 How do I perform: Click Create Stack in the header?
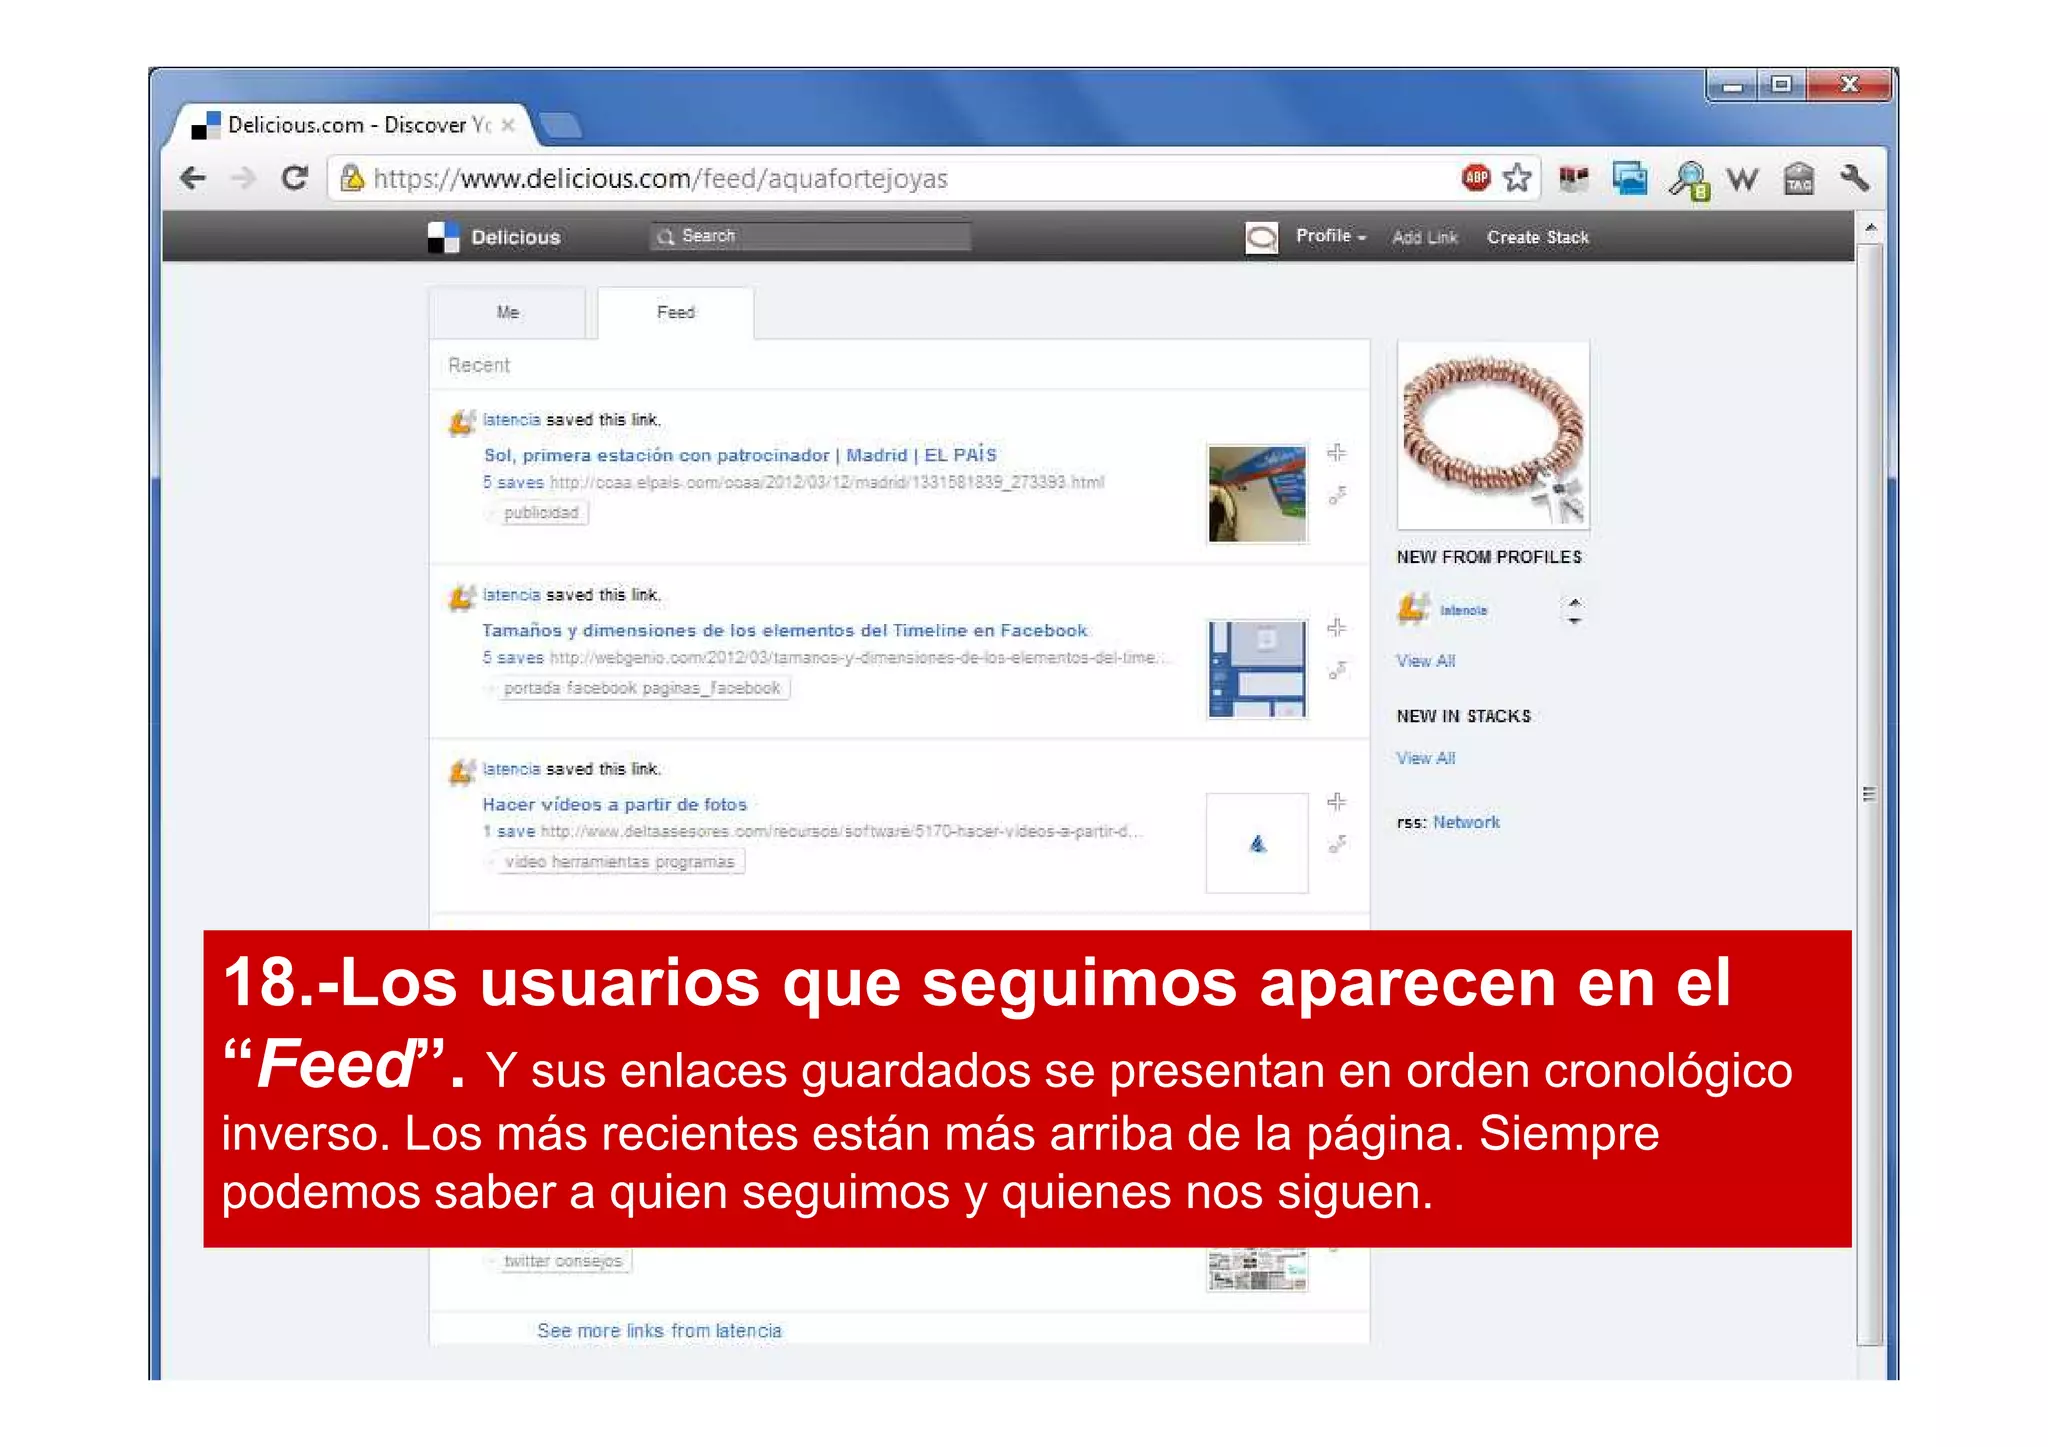coord(1537,237)
